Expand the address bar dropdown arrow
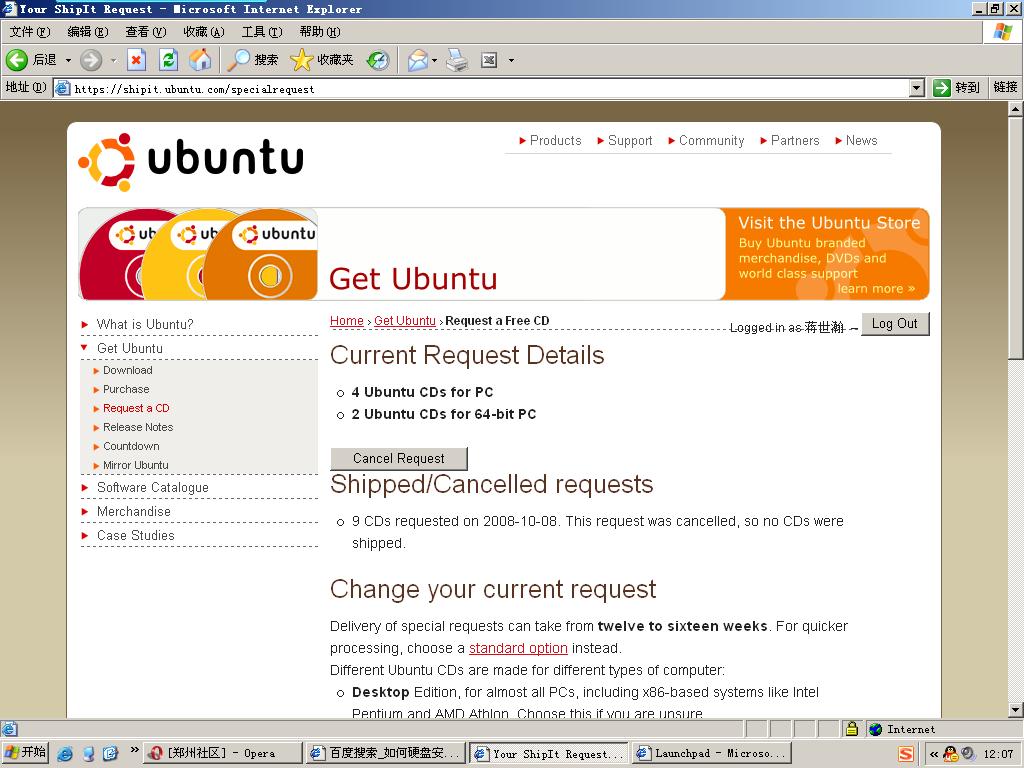 tap(917, 88)
